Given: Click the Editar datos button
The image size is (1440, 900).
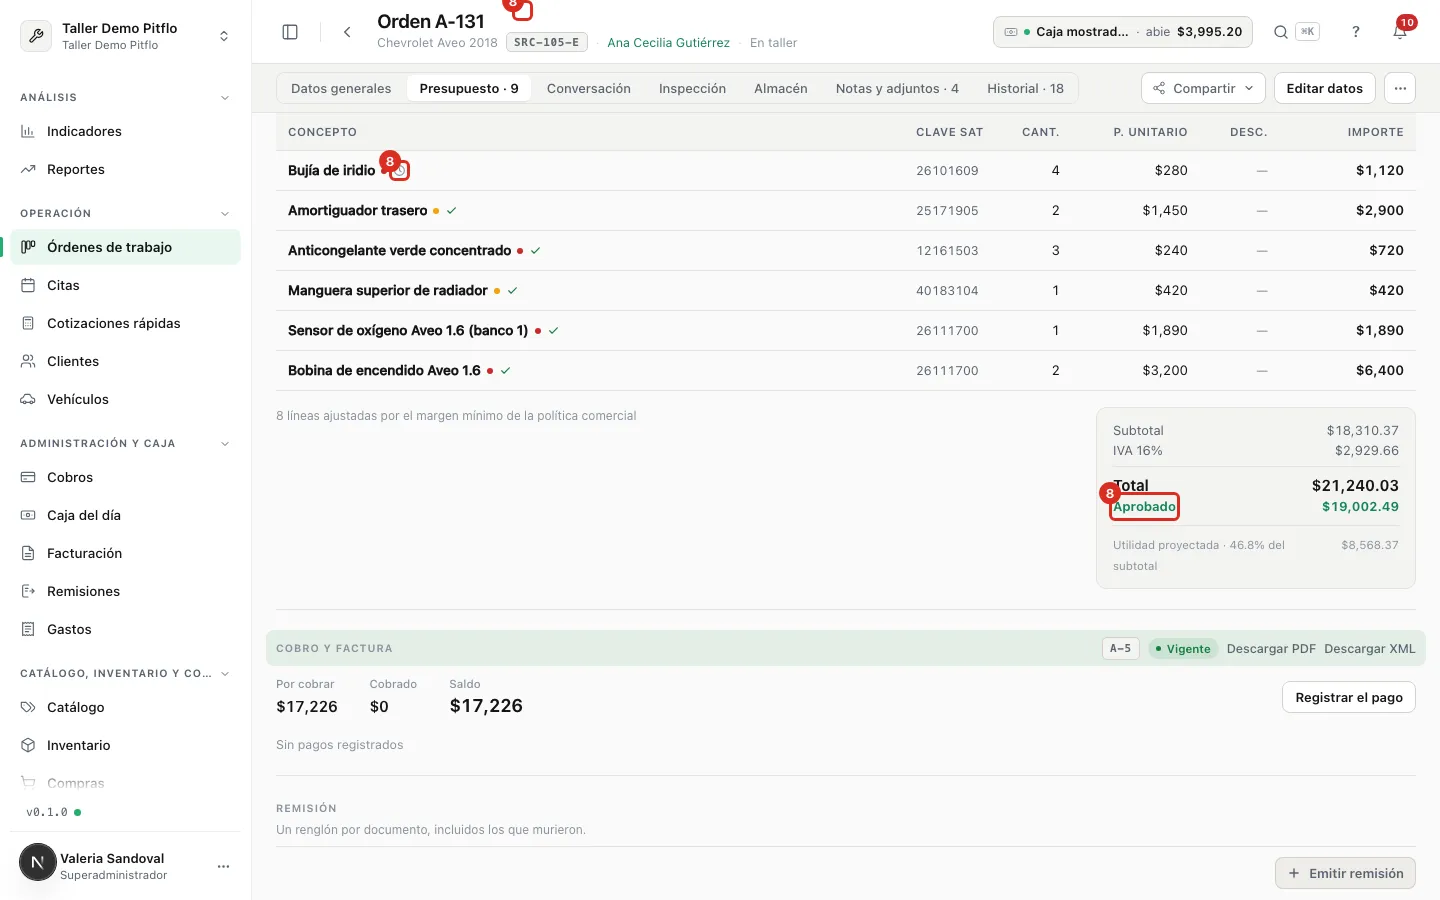Looking at the screenshot, I should point(1324,88).
